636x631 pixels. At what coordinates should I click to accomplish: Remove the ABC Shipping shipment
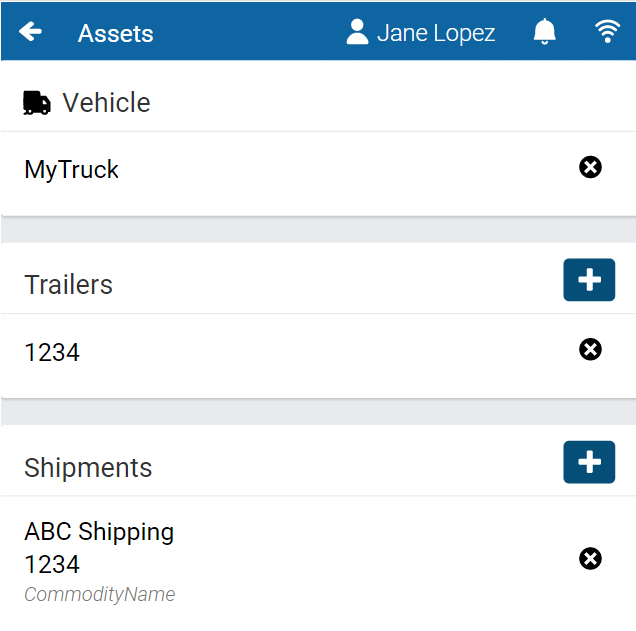(590, 558)
